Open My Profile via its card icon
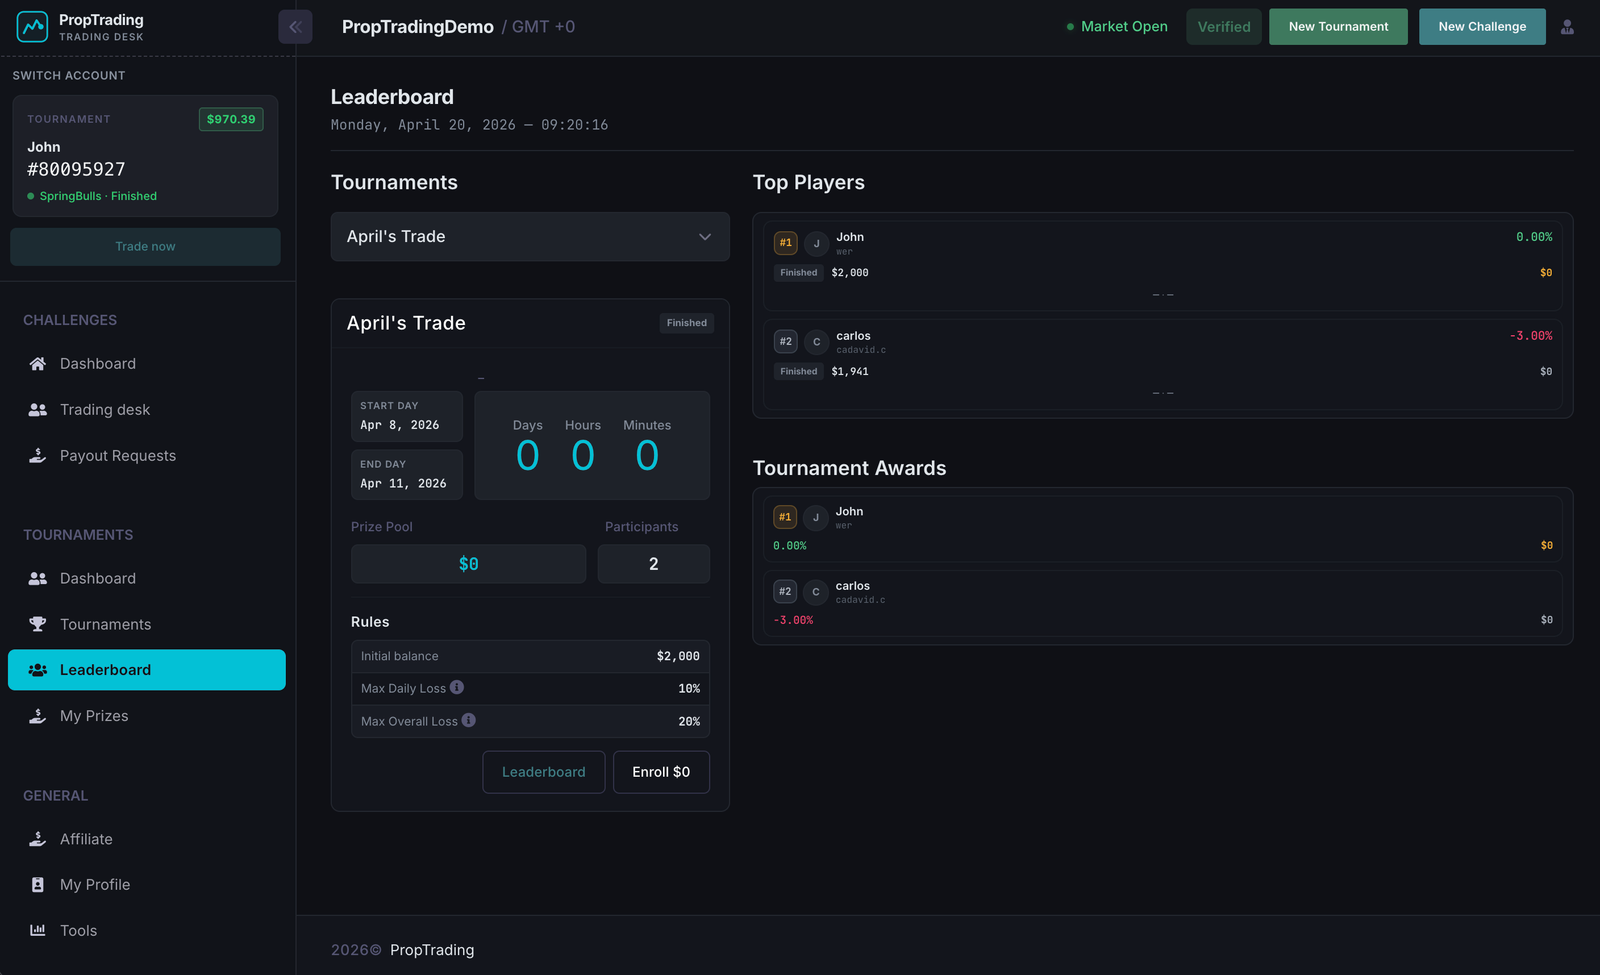This screenshot has width=1600, height=975. pyautogui.click(x=37, y=884)
